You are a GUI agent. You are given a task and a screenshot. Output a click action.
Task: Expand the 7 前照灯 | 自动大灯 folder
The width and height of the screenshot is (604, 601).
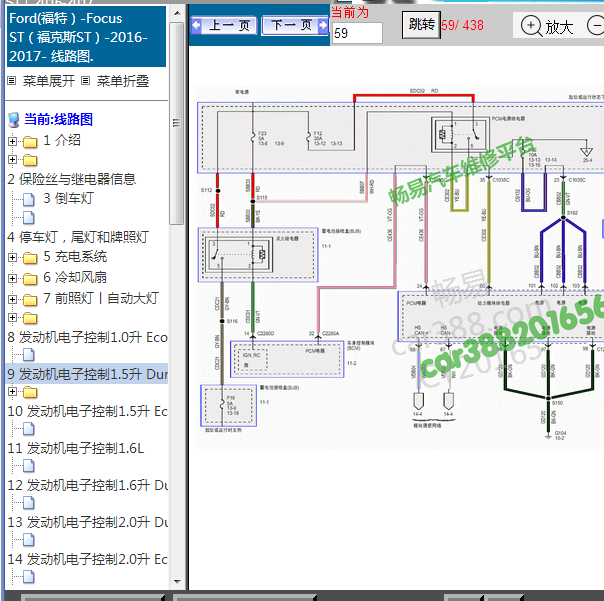tap(12, 299)
